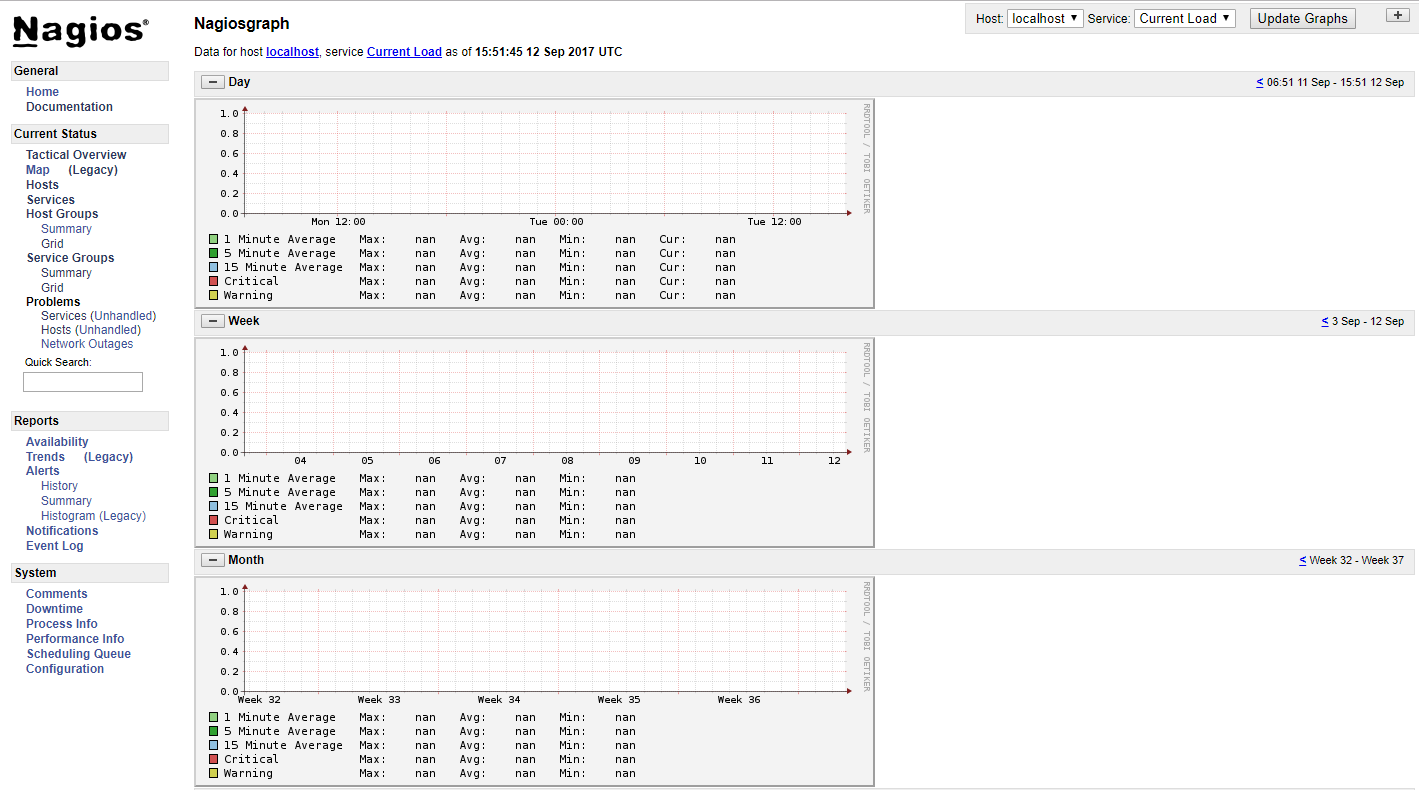Open Host Groups Summary
Viewport: 1419px width, 790px height.
[66, 229]
